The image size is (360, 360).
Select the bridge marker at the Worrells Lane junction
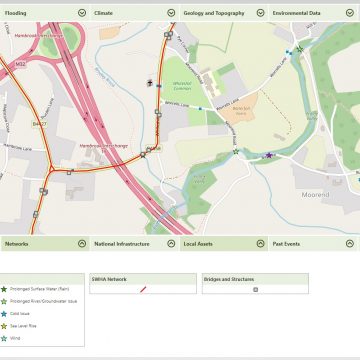pyautogui.click(x=158, y=113)
